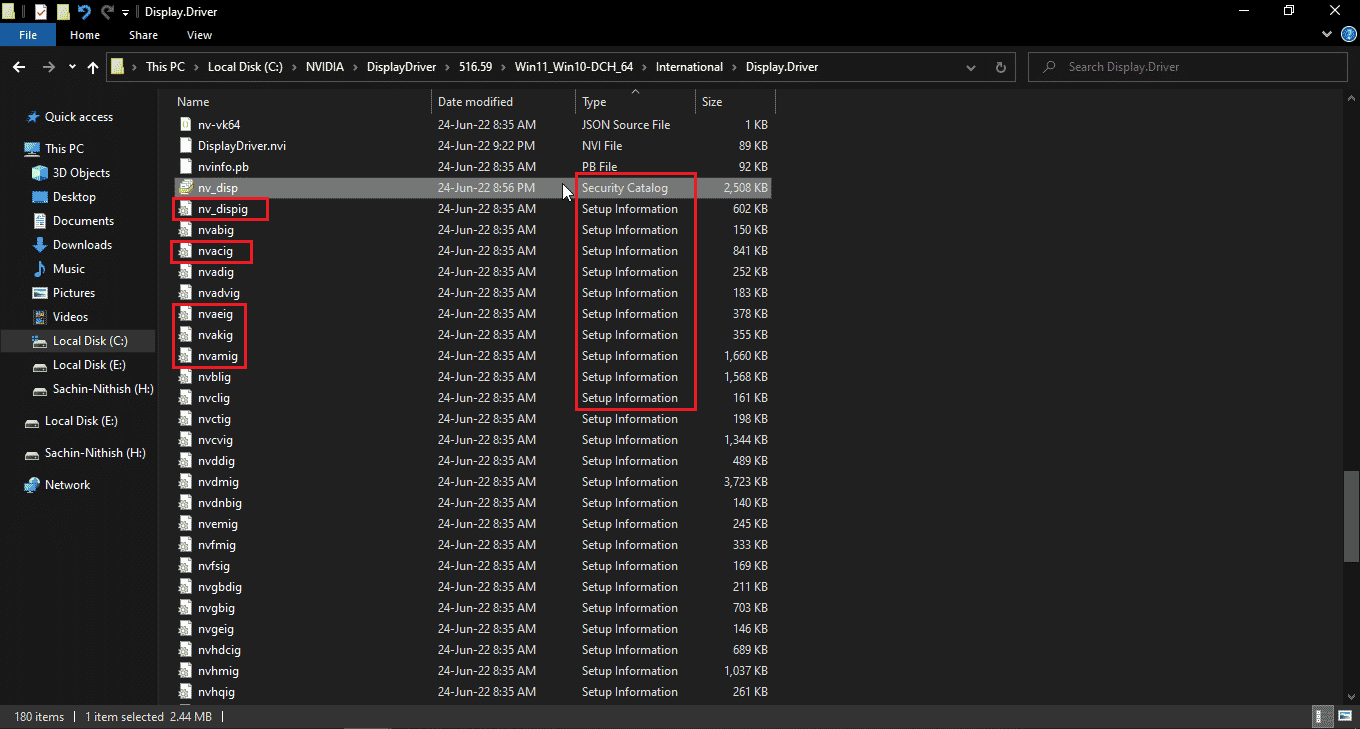Select Network in navigation pane
The width and height of the screenshot is (1360, 729).
pos(67,485)
